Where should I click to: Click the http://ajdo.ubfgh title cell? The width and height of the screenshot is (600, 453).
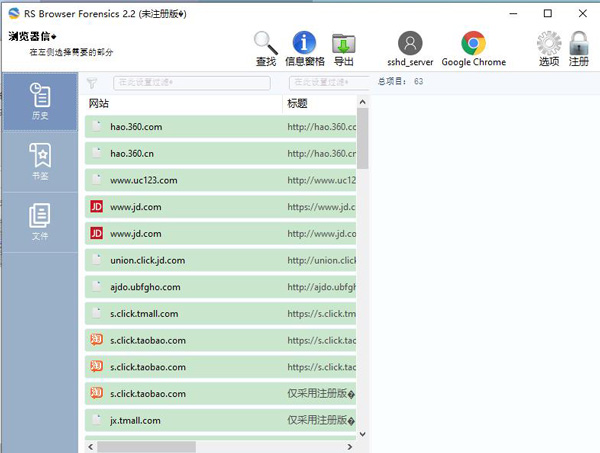tap(321, 287)
